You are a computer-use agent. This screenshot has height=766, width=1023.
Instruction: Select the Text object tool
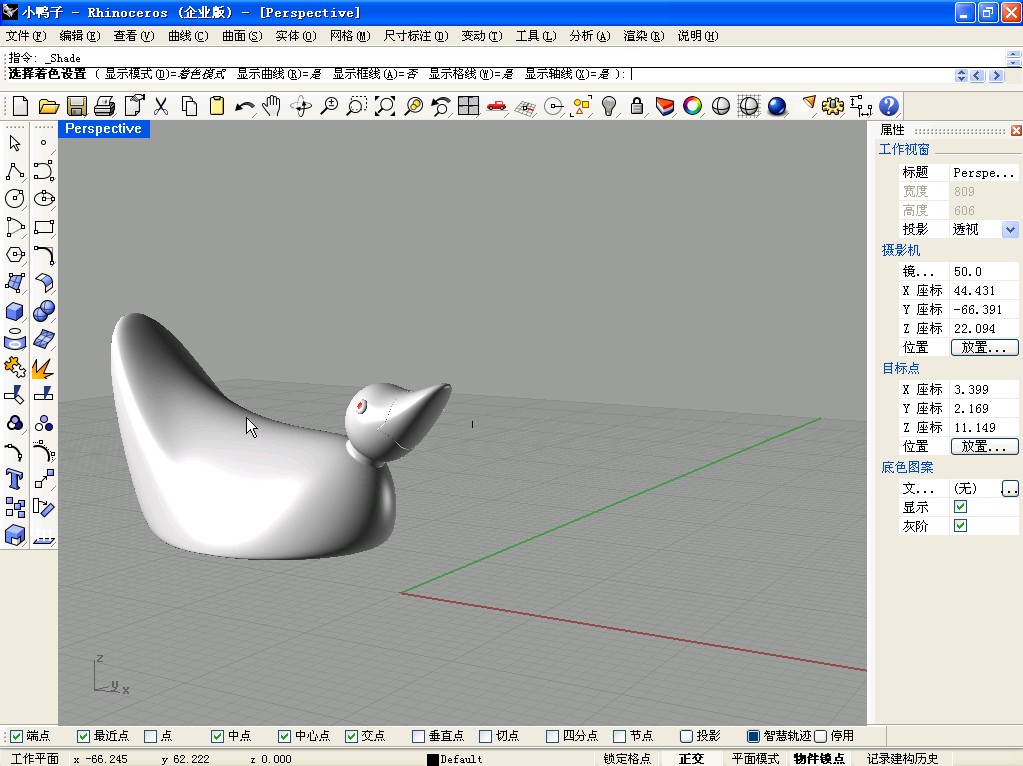click(15, 479)
